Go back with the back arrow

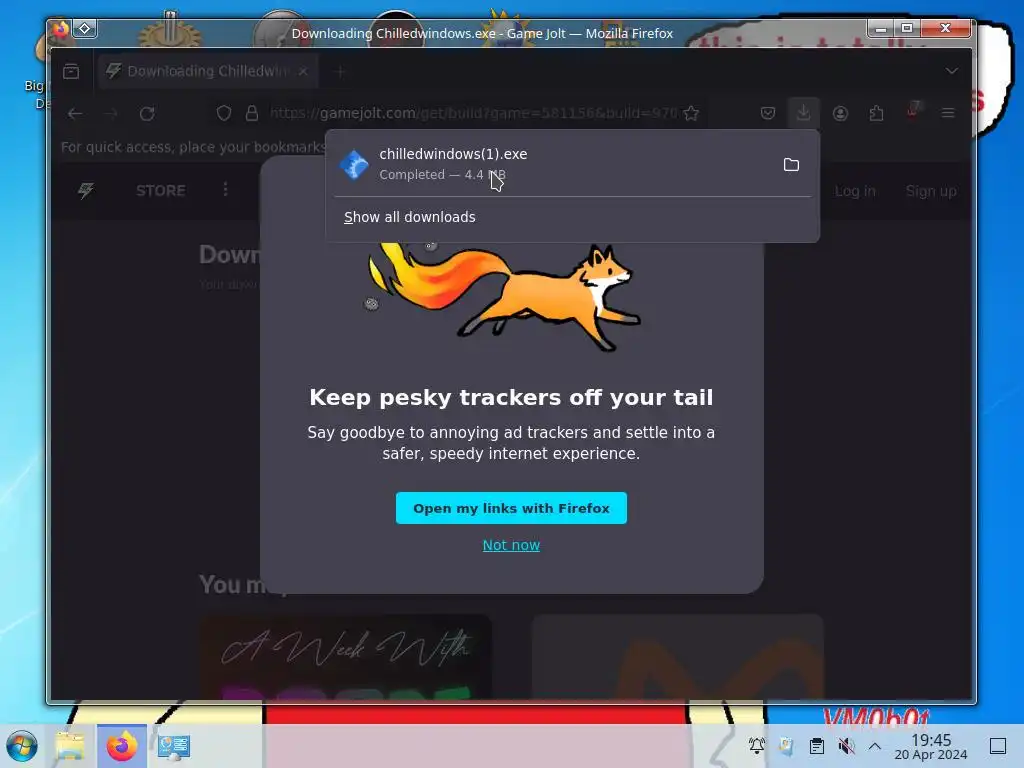[75, 114]
